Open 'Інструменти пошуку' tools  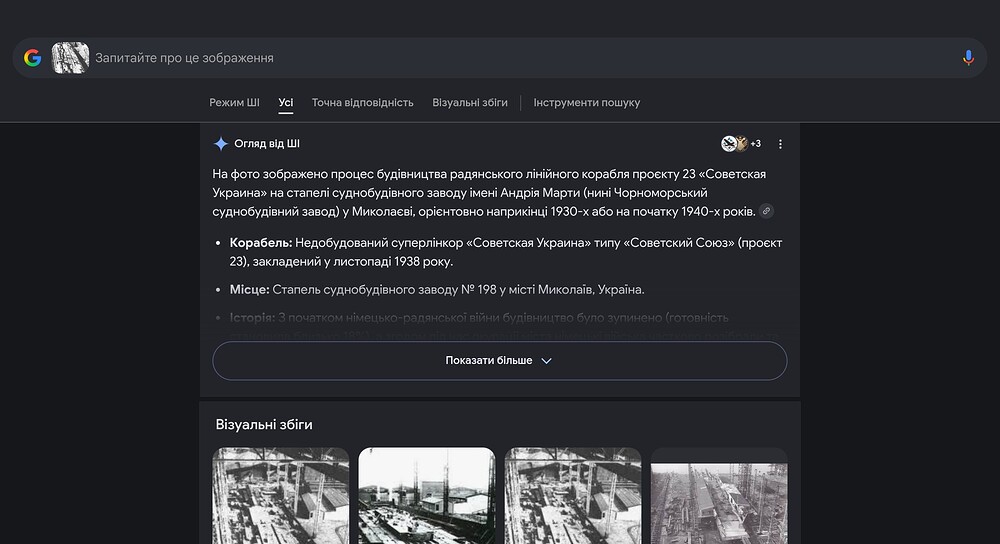click(587, 103)
